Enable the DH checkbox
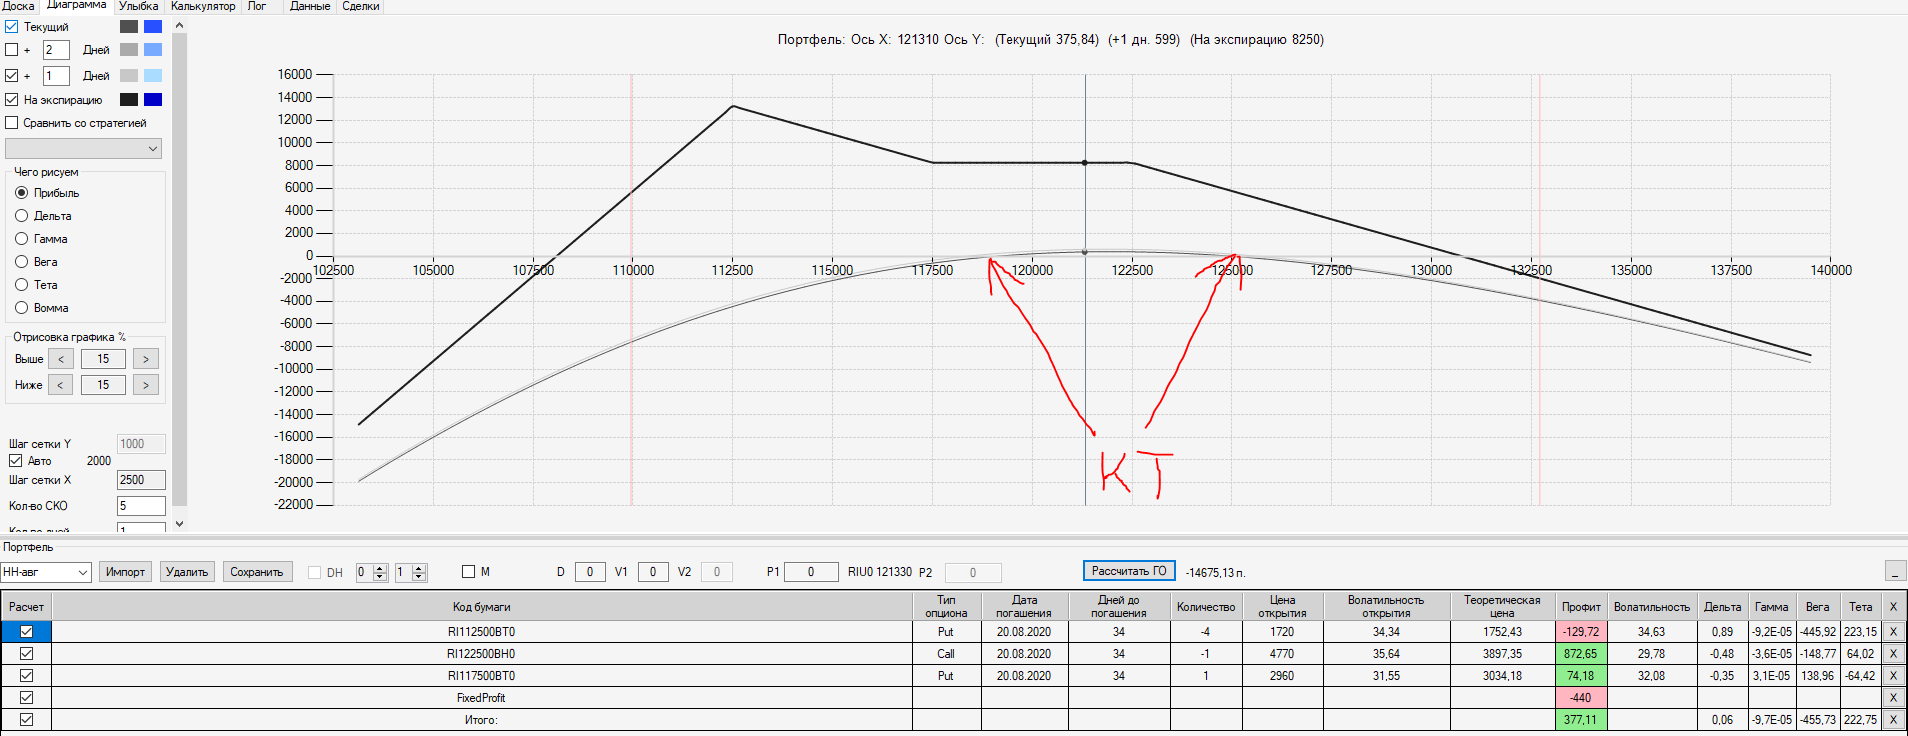1908x736 pixels. tap(315, 572)
